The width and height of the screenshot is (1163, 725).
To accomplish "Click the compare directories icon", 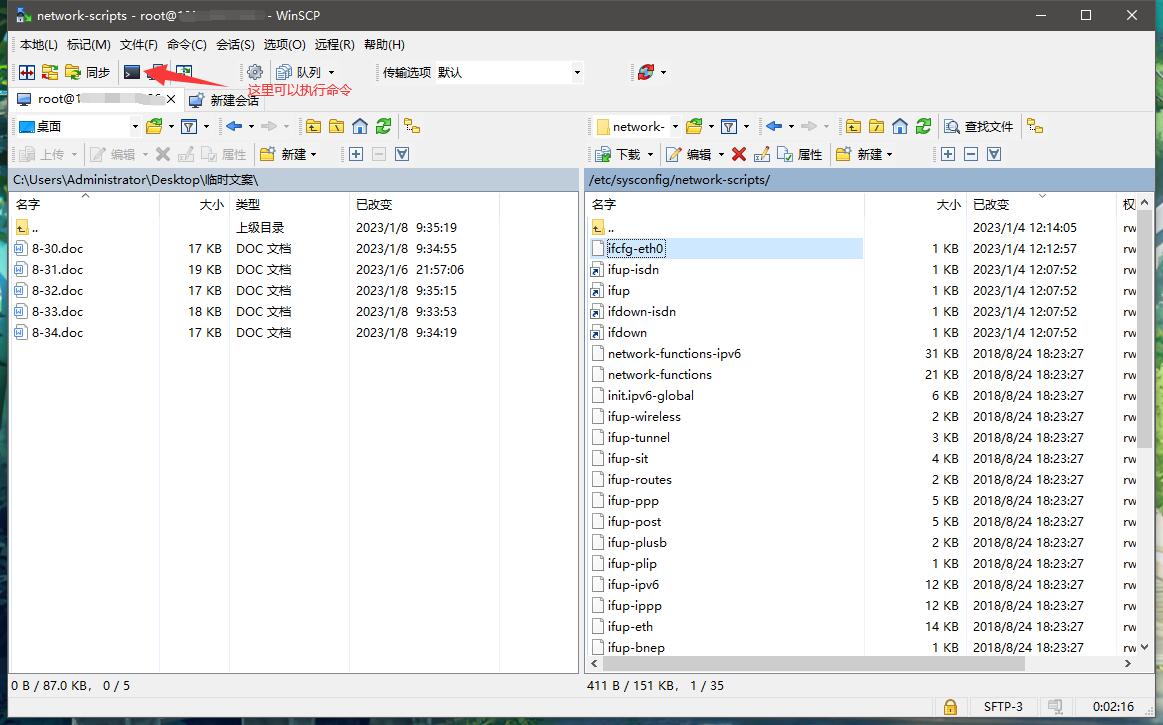I will pyautogui.click(x=27, y=72).
